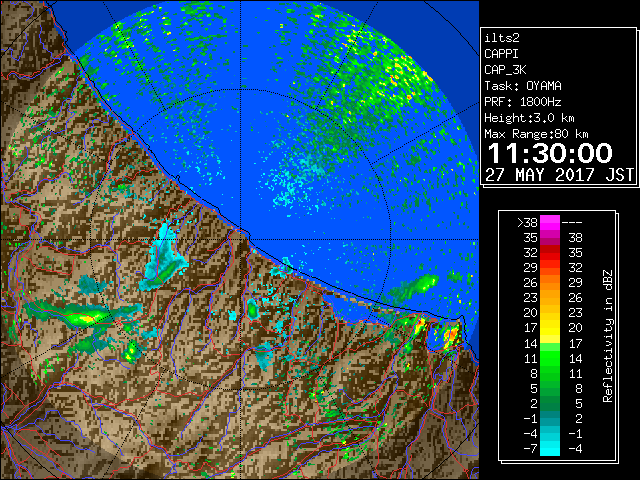This screenshot has width=640, height=480.
Task: Select the 'Height:3.0 km' text
Action: tap(529, 118)
